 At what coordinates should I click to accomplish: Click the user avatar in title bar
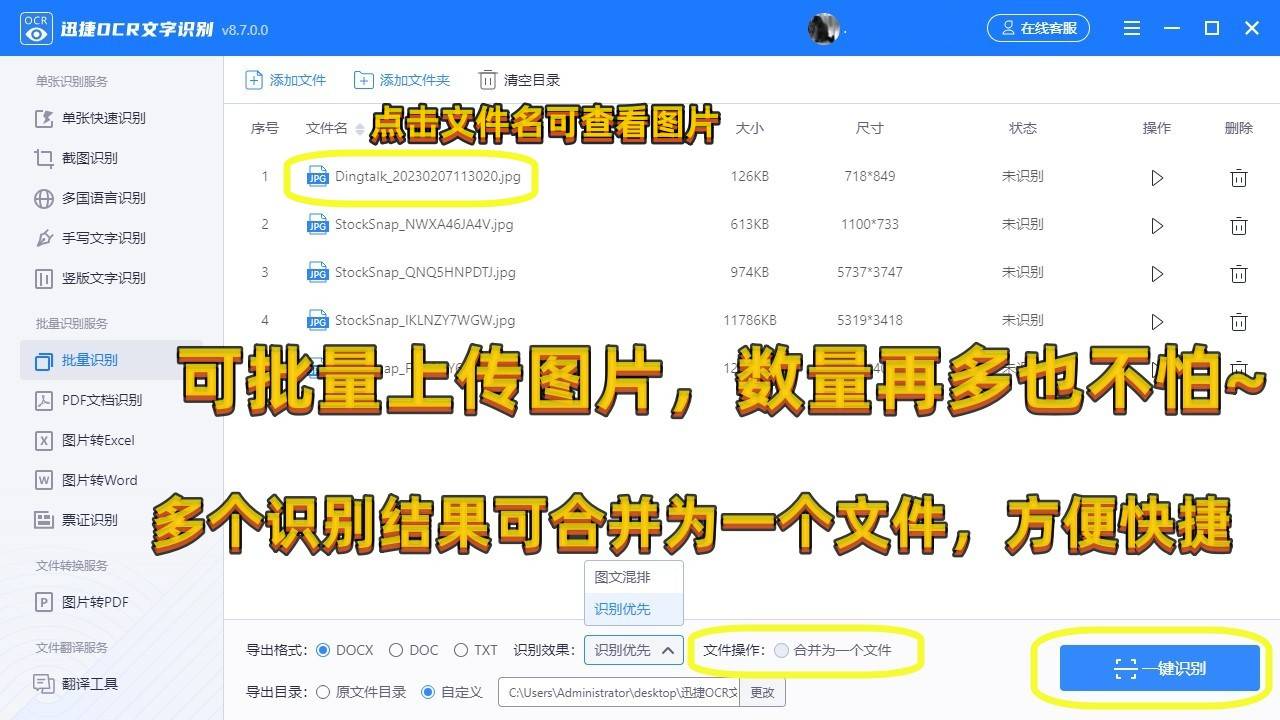(x=823, y=28)
